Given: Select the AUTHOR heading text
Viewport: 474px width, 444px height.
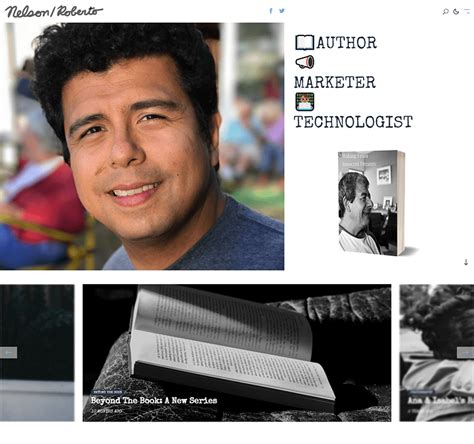Looking at the screenshot, I should [x=347, y=43].
